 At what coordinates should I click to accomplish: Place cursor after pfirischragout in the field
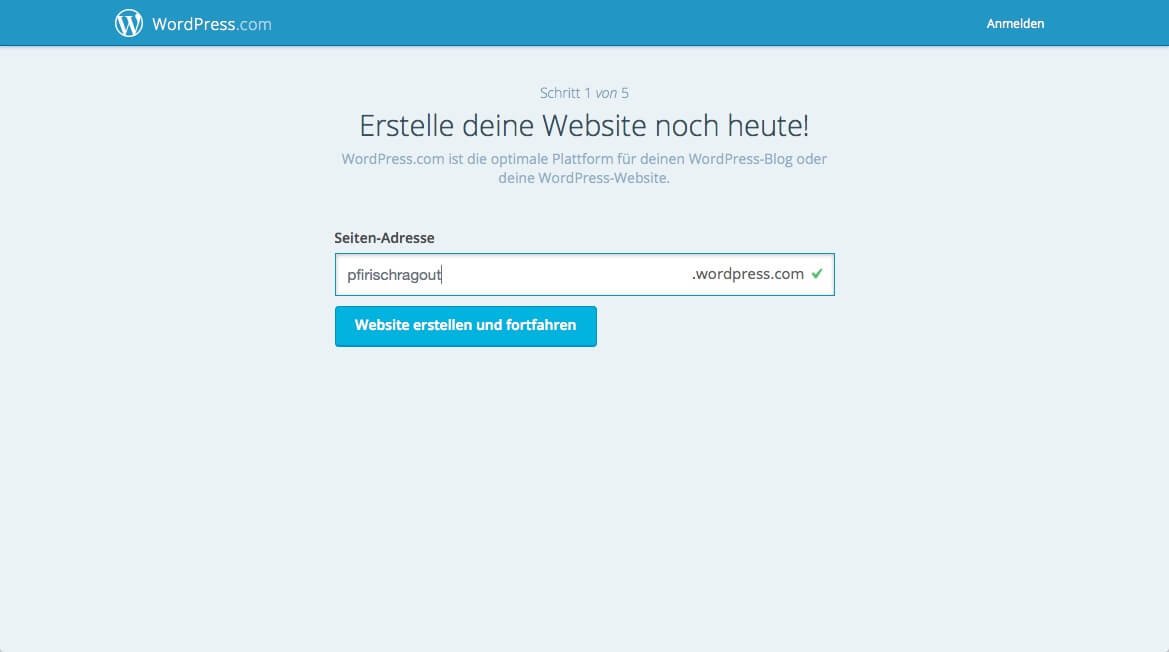[x=443, y=273]
